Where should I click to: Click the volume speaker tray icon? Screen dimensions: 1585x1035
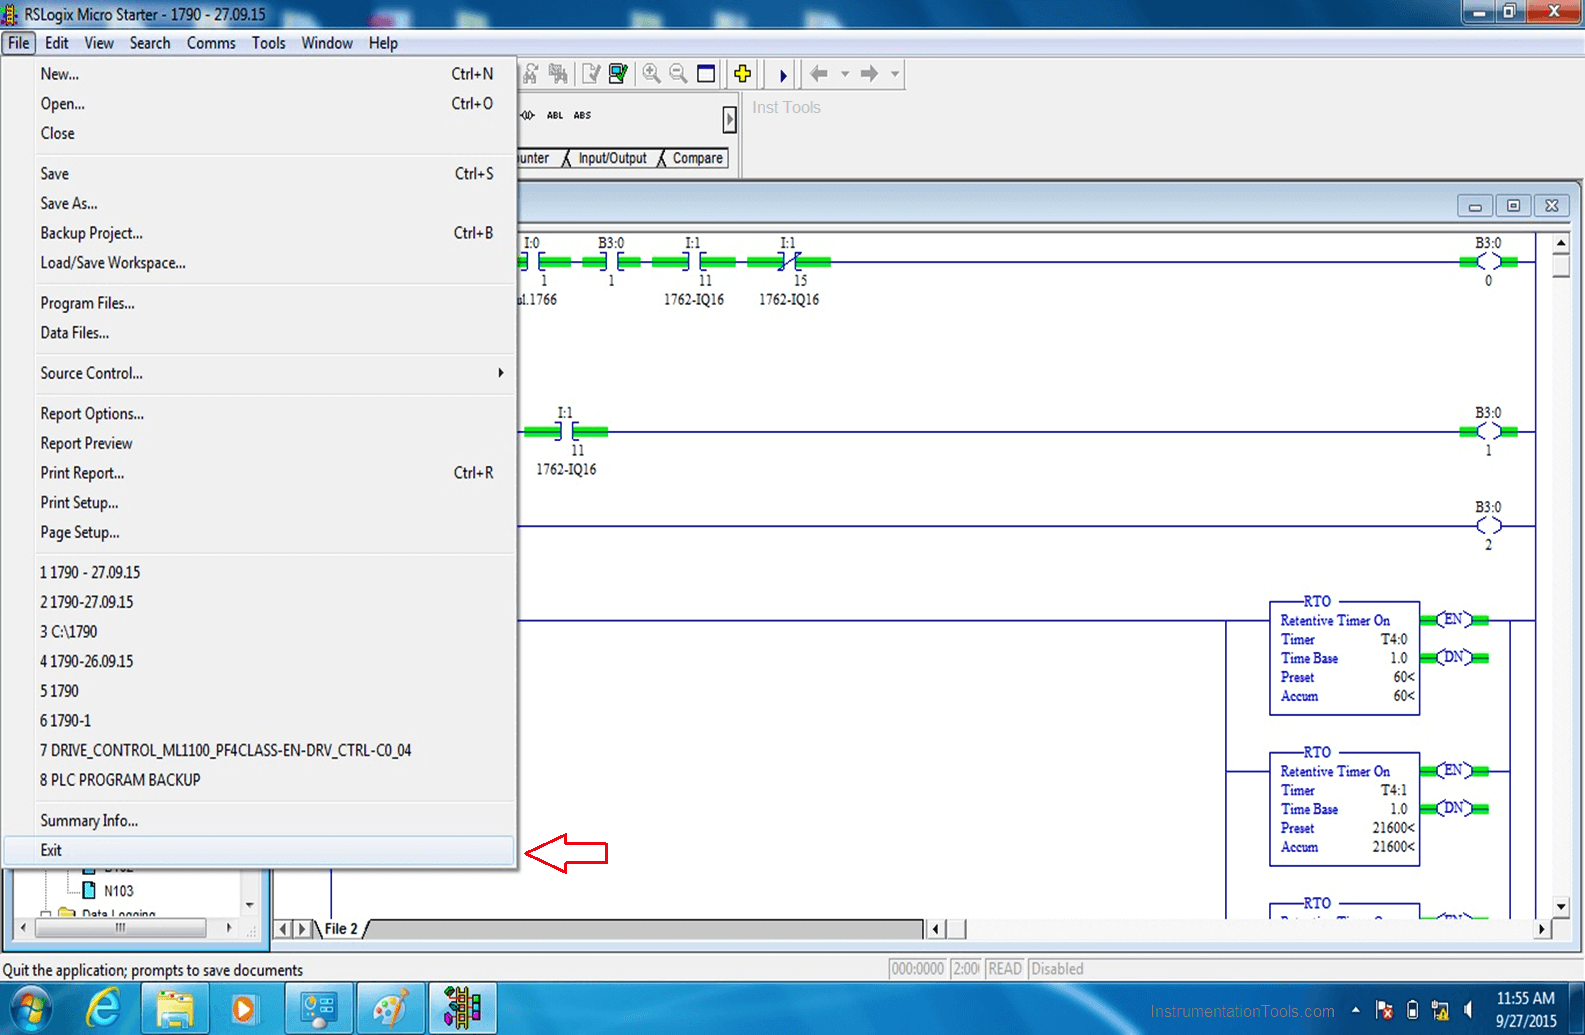1468,1010
